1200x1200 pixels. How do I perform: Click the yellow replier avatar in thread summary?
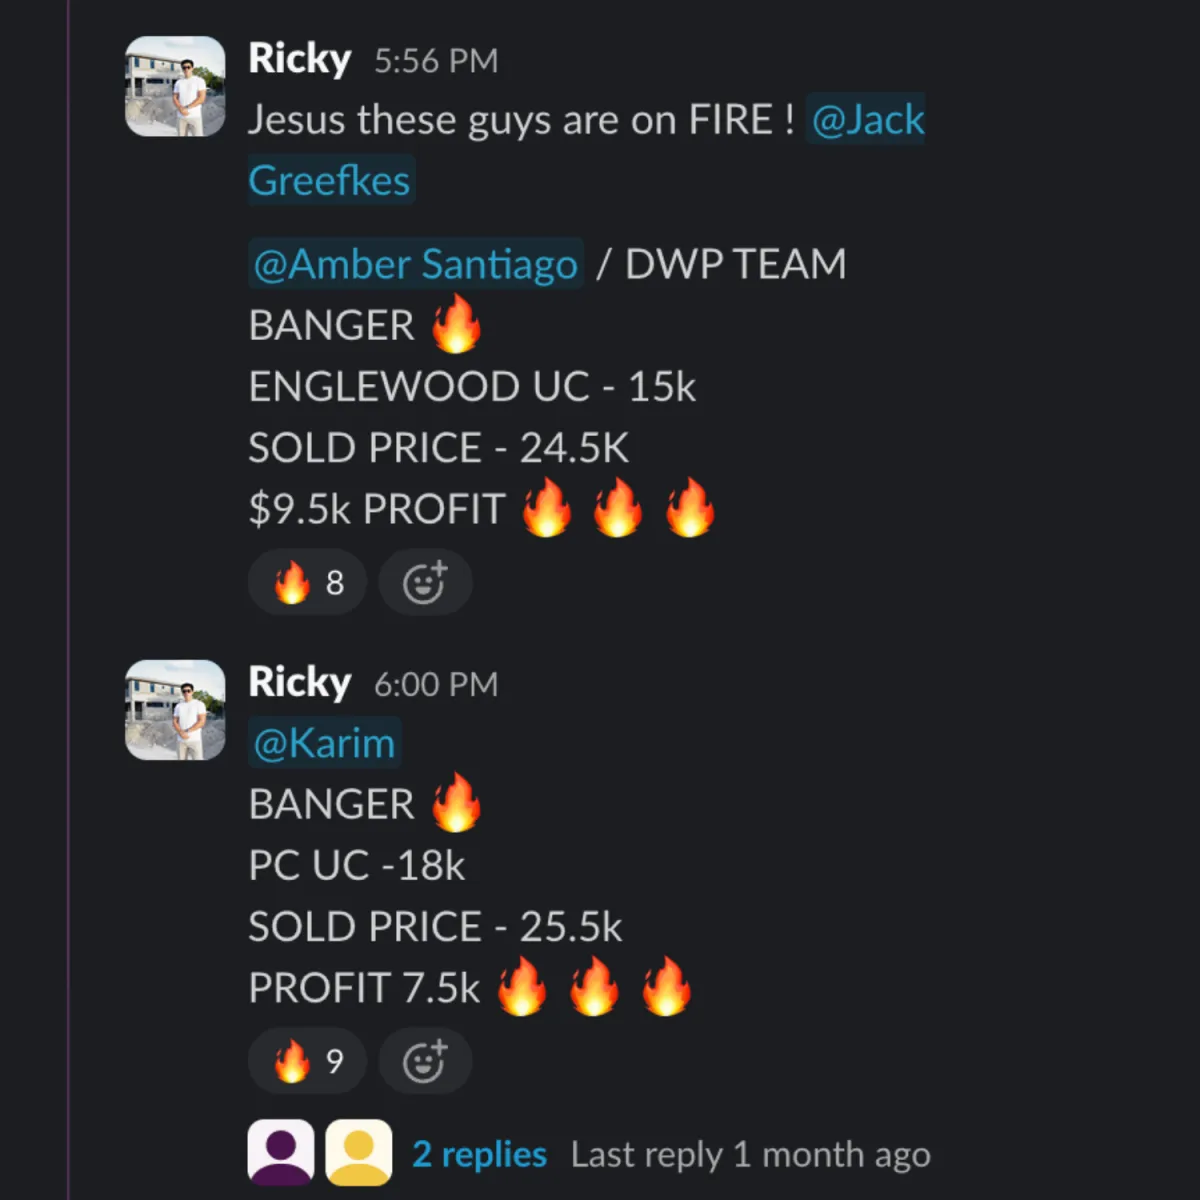(x=359, y=1153)
